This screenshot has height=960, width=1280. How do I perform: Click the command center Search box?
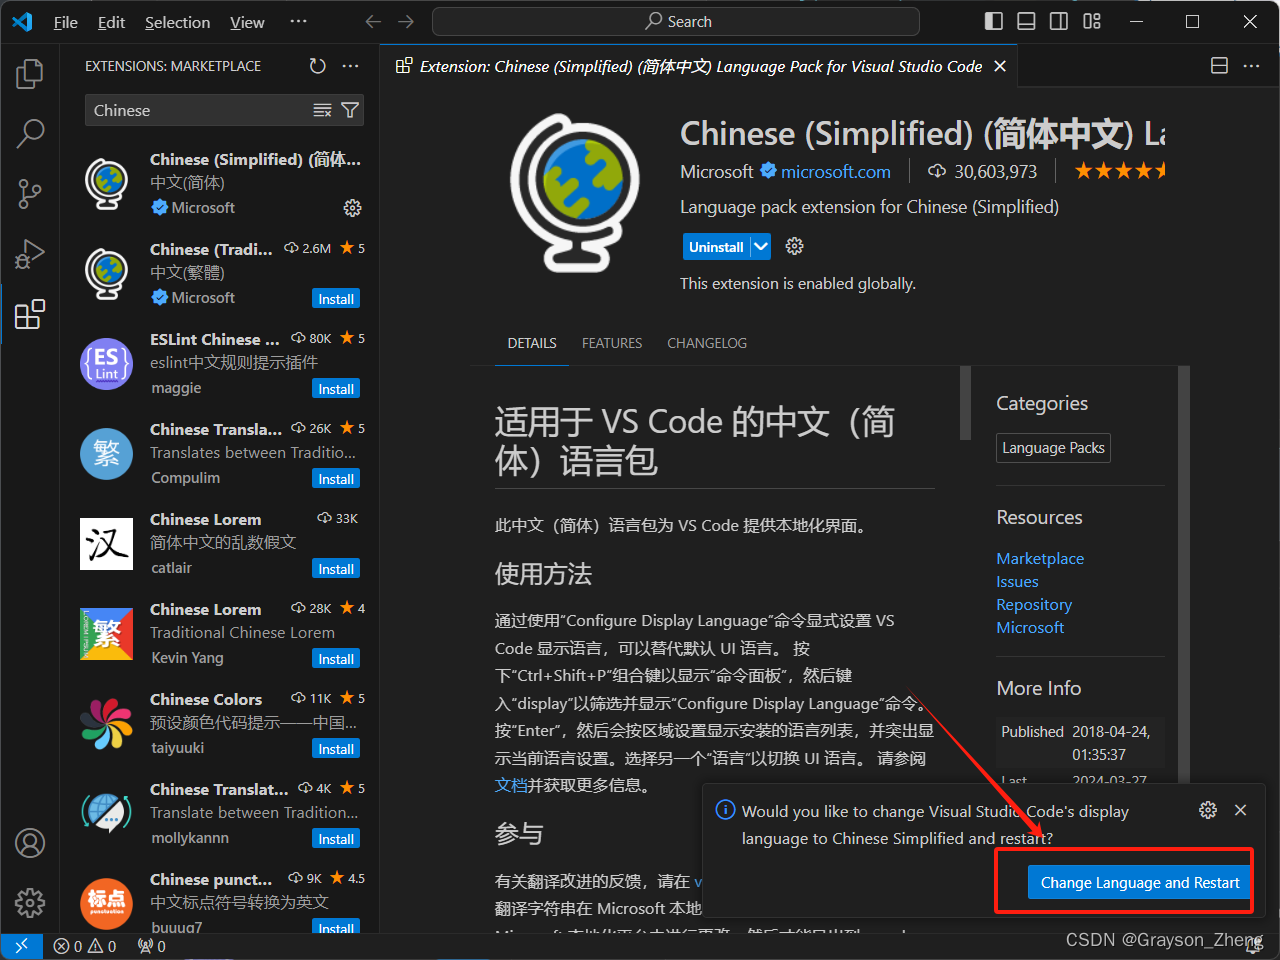676,22
